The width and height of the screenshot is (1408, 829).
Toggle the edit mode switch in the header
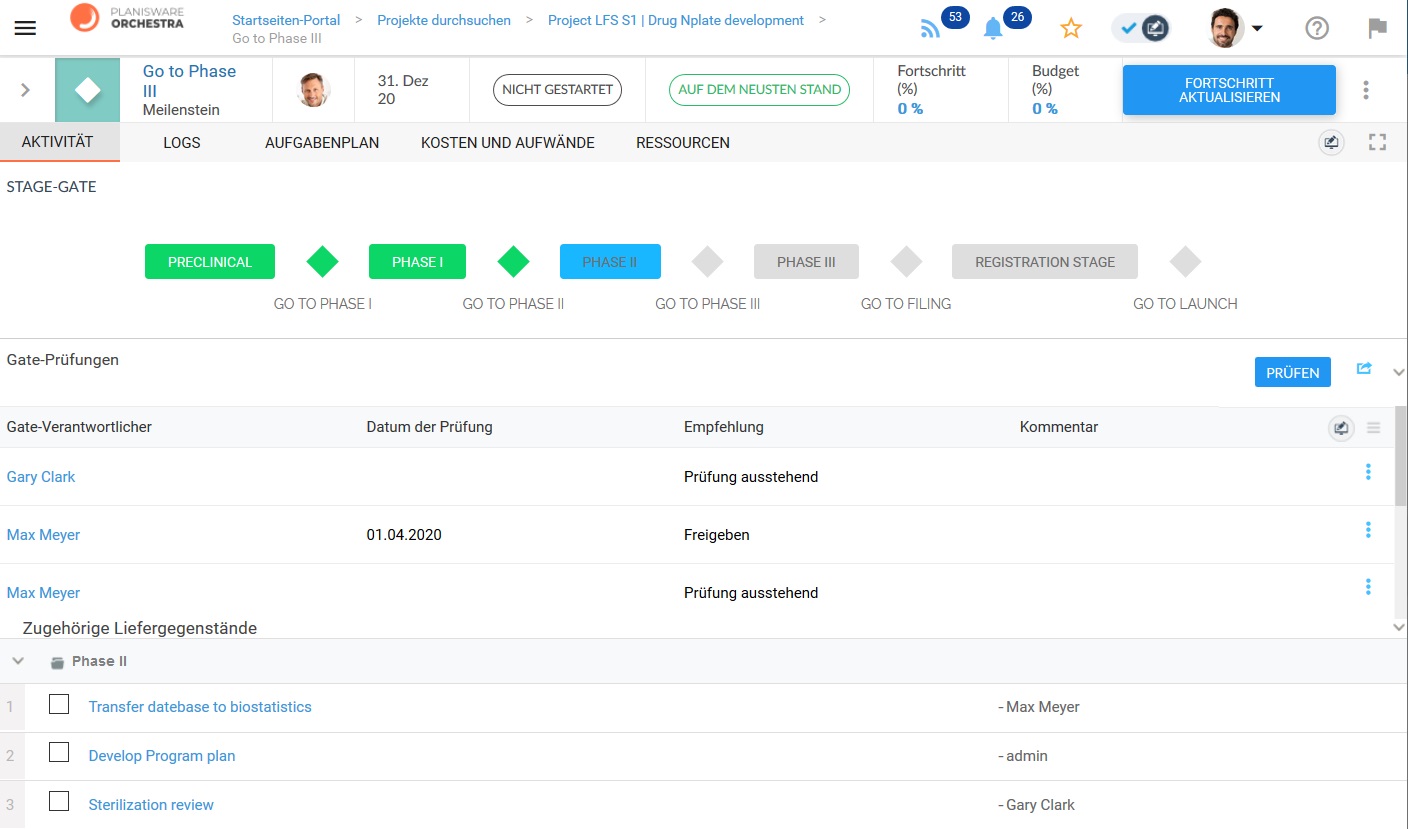click(1141, 29)
